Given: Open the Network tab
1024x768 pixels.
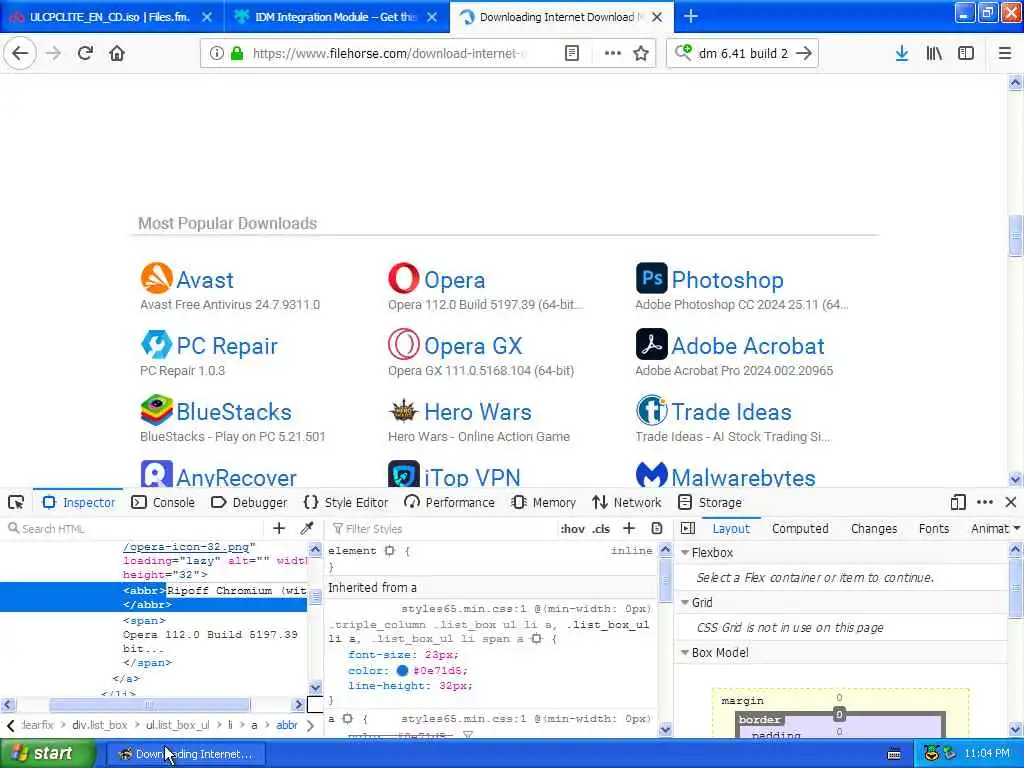Looking at the screenshot, I should coord(627,502).
